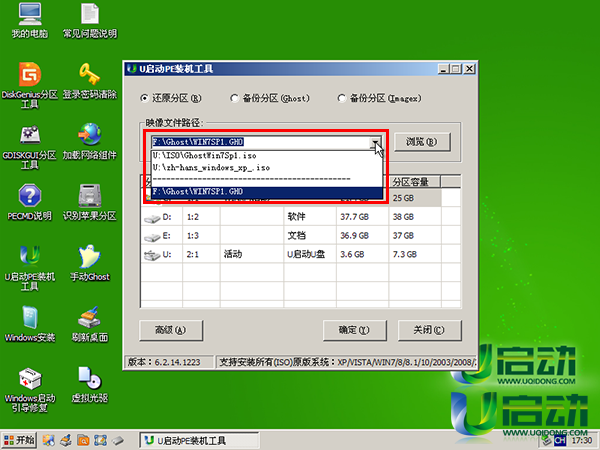The width and height of the screenshot is (600, 450).
Task: Click 关闭 (C) close button
Action: (x=429, y=330)
